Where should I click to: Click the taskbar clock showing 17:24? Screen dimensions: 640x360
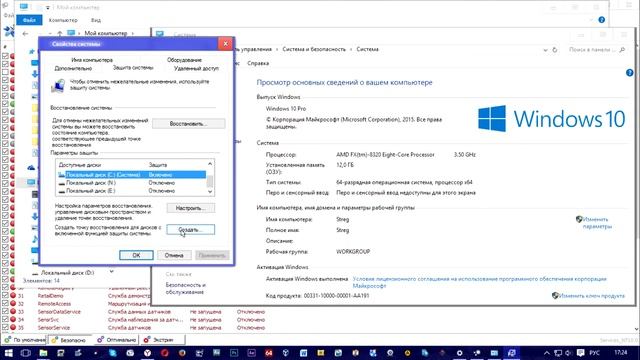(x=620, y=352)
